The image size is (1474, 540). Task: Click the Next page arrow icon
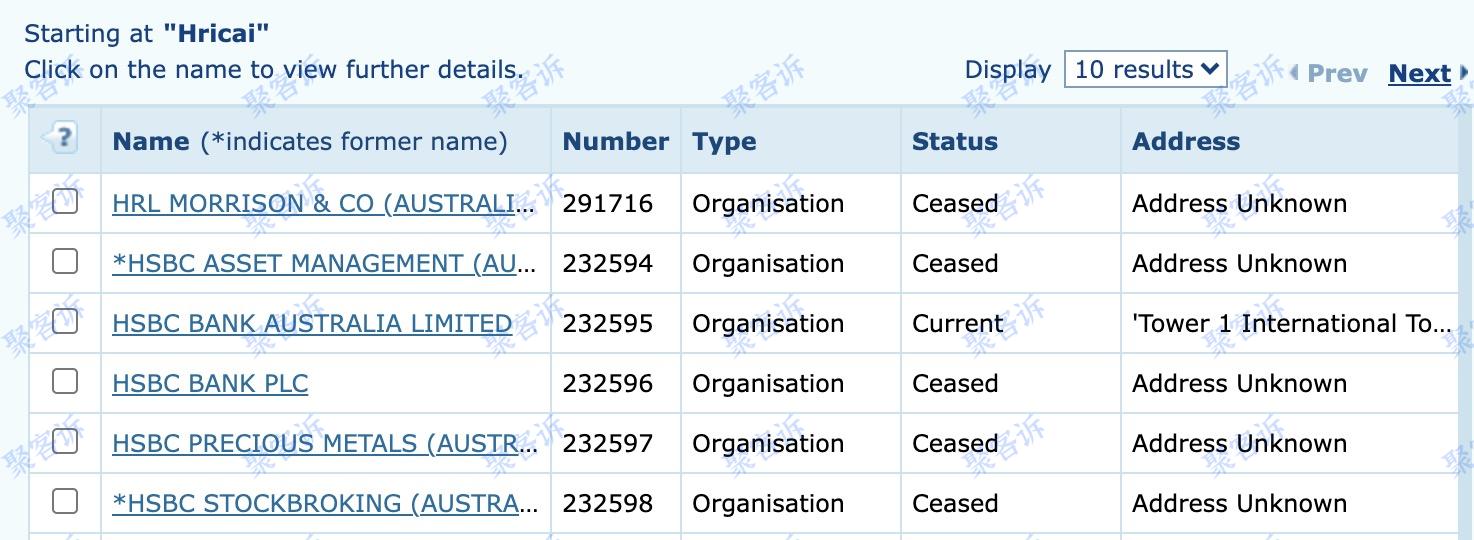coord(1465,73)
